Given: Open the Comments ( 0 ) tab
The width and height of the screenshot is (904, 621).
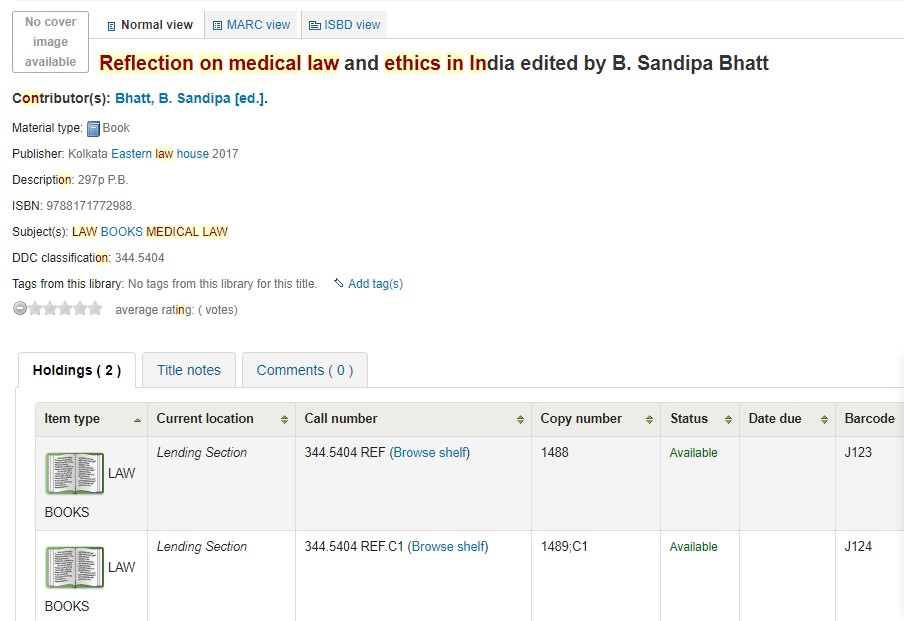Looking at the screenshot, I should pyautogui.click(x=305, y=370).
